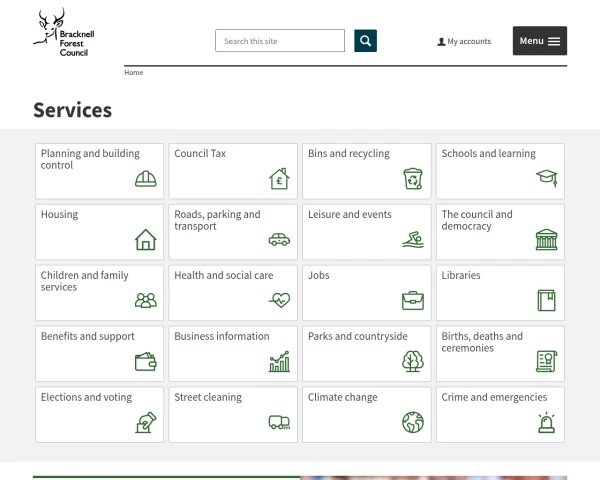This screenshot has height=480, width=600.
Task: Open My accounts
Action: [464, 42]
